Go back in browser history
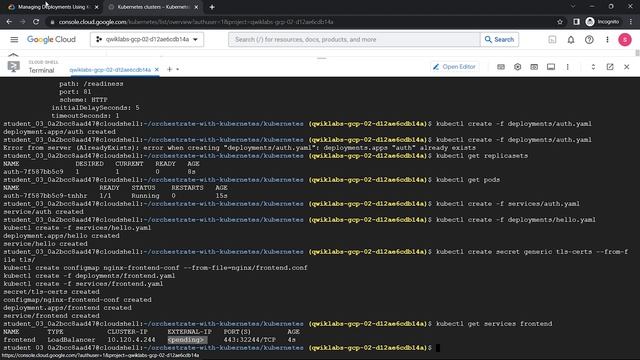Viewport: 640px width, 360px height. (9, 22)
